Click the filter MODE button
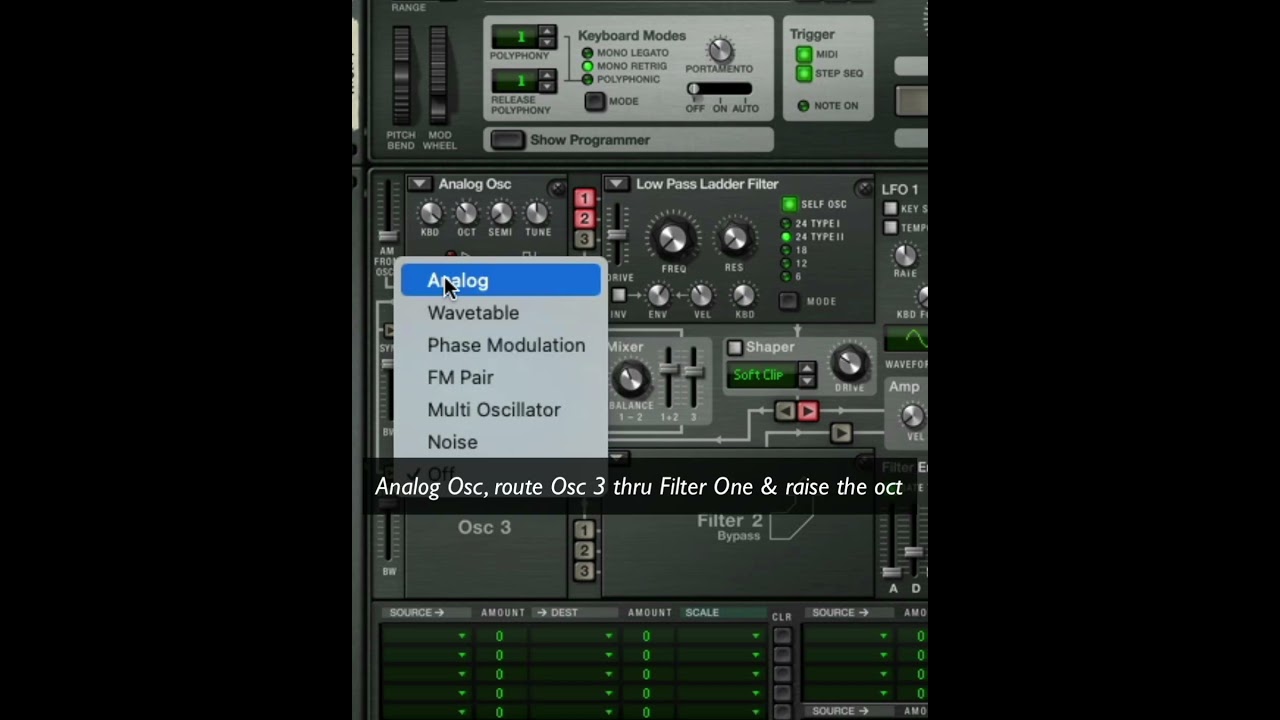The height and width of the screenshot is (720, 1280). tap(789, 301)
